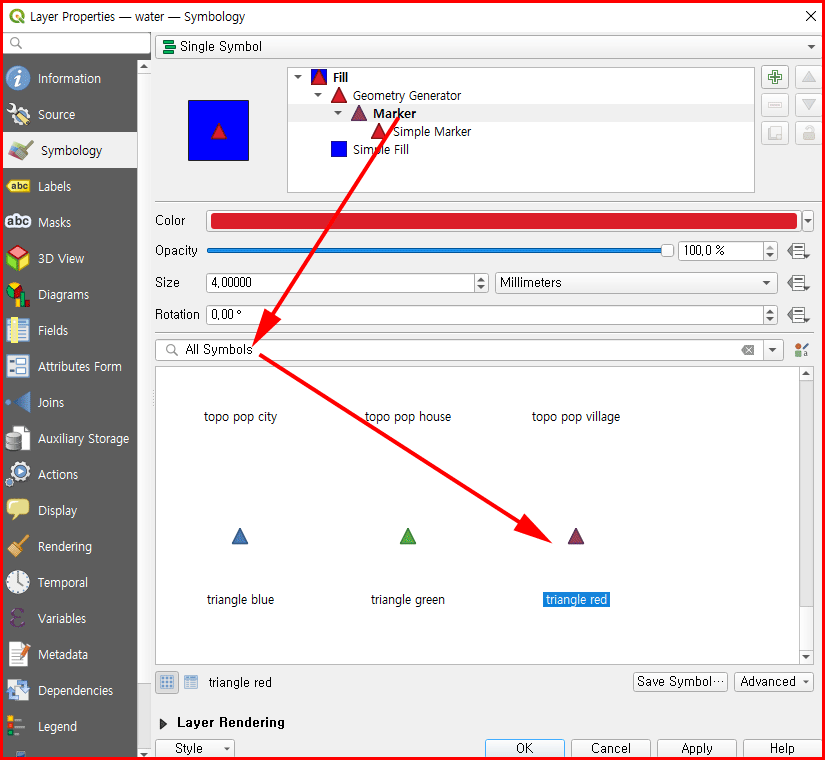Viewport: 825px width, 760px height.
Task: Open the symbol group filter dropdown
Action: pyautogui.click(x=772, y=350)
